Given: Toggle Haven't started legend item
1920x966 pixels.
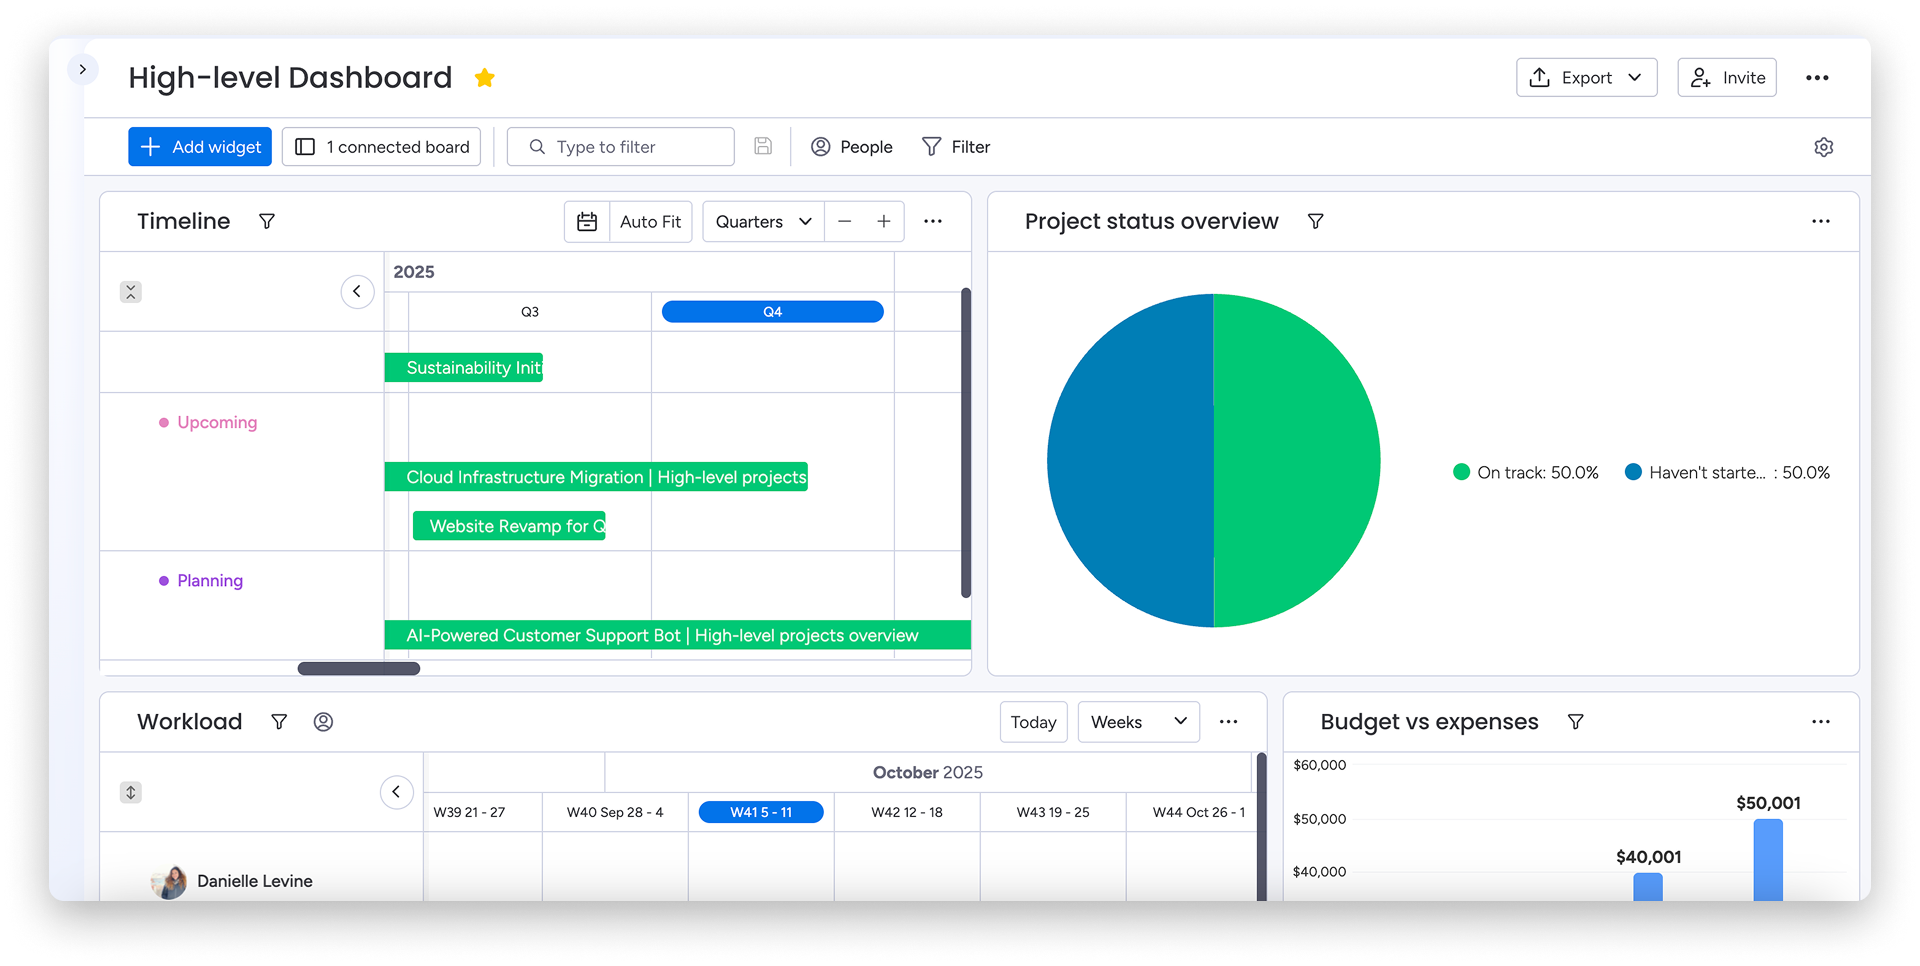Looking at the screenshot, I should pos(1727,473).
